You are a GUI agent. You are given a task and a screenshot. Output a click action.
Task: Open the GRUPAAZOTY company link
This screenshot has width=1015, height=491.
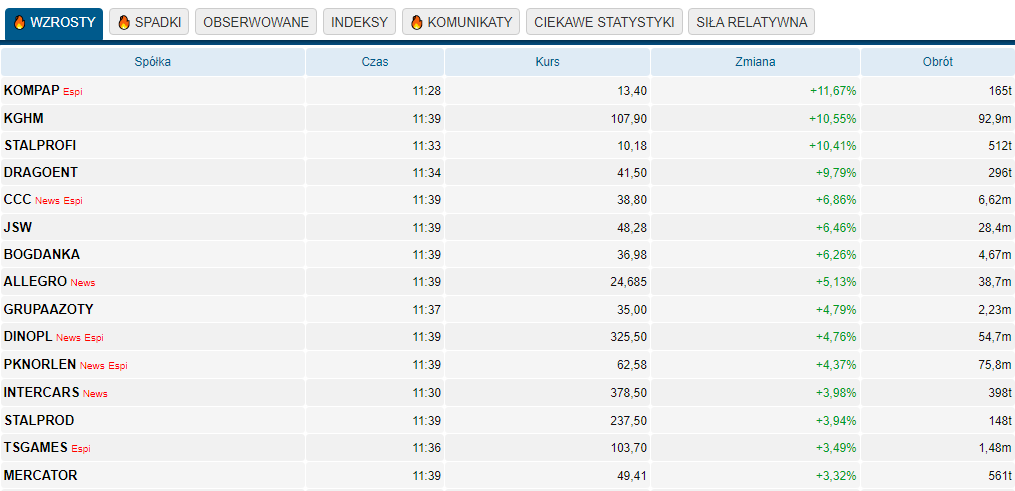click(49, 309)
